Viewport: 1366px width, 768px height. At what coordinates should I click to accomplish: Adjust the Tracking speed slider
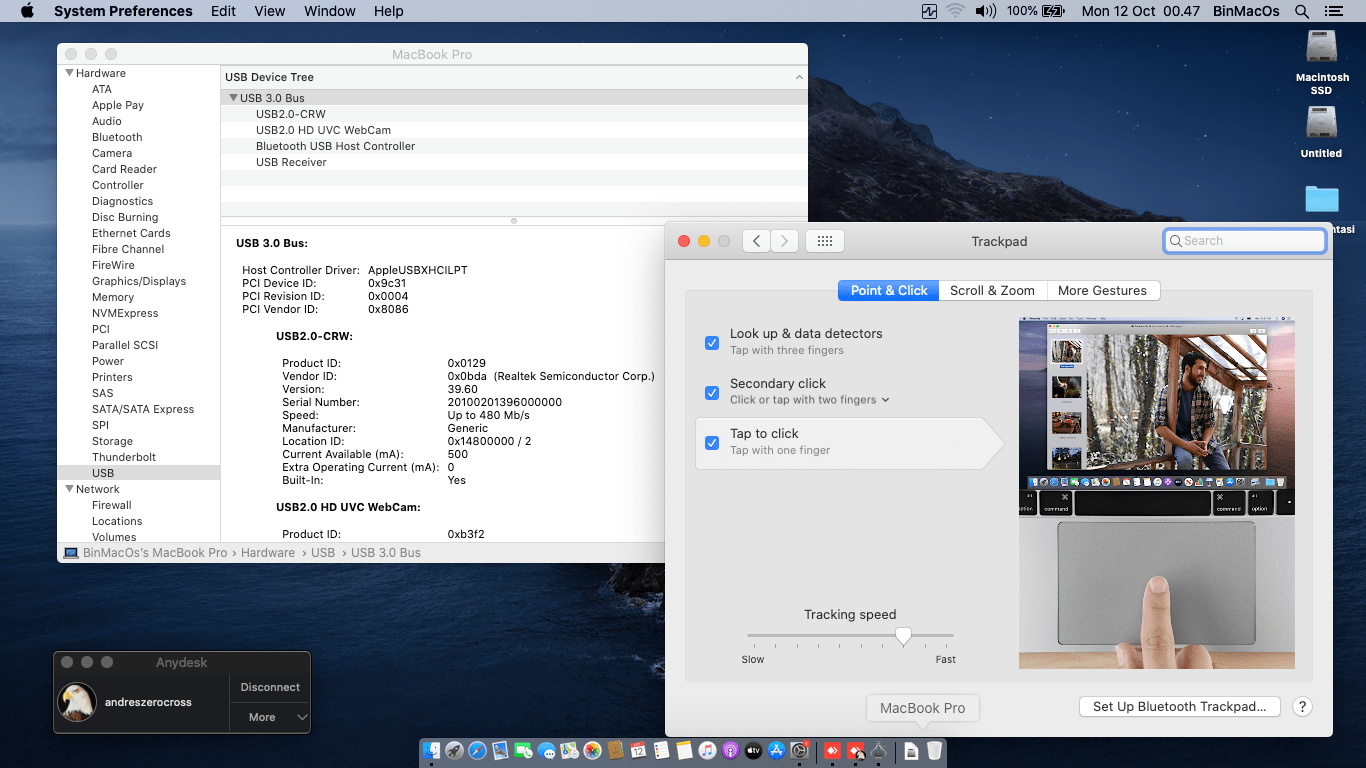coord(903,636)
